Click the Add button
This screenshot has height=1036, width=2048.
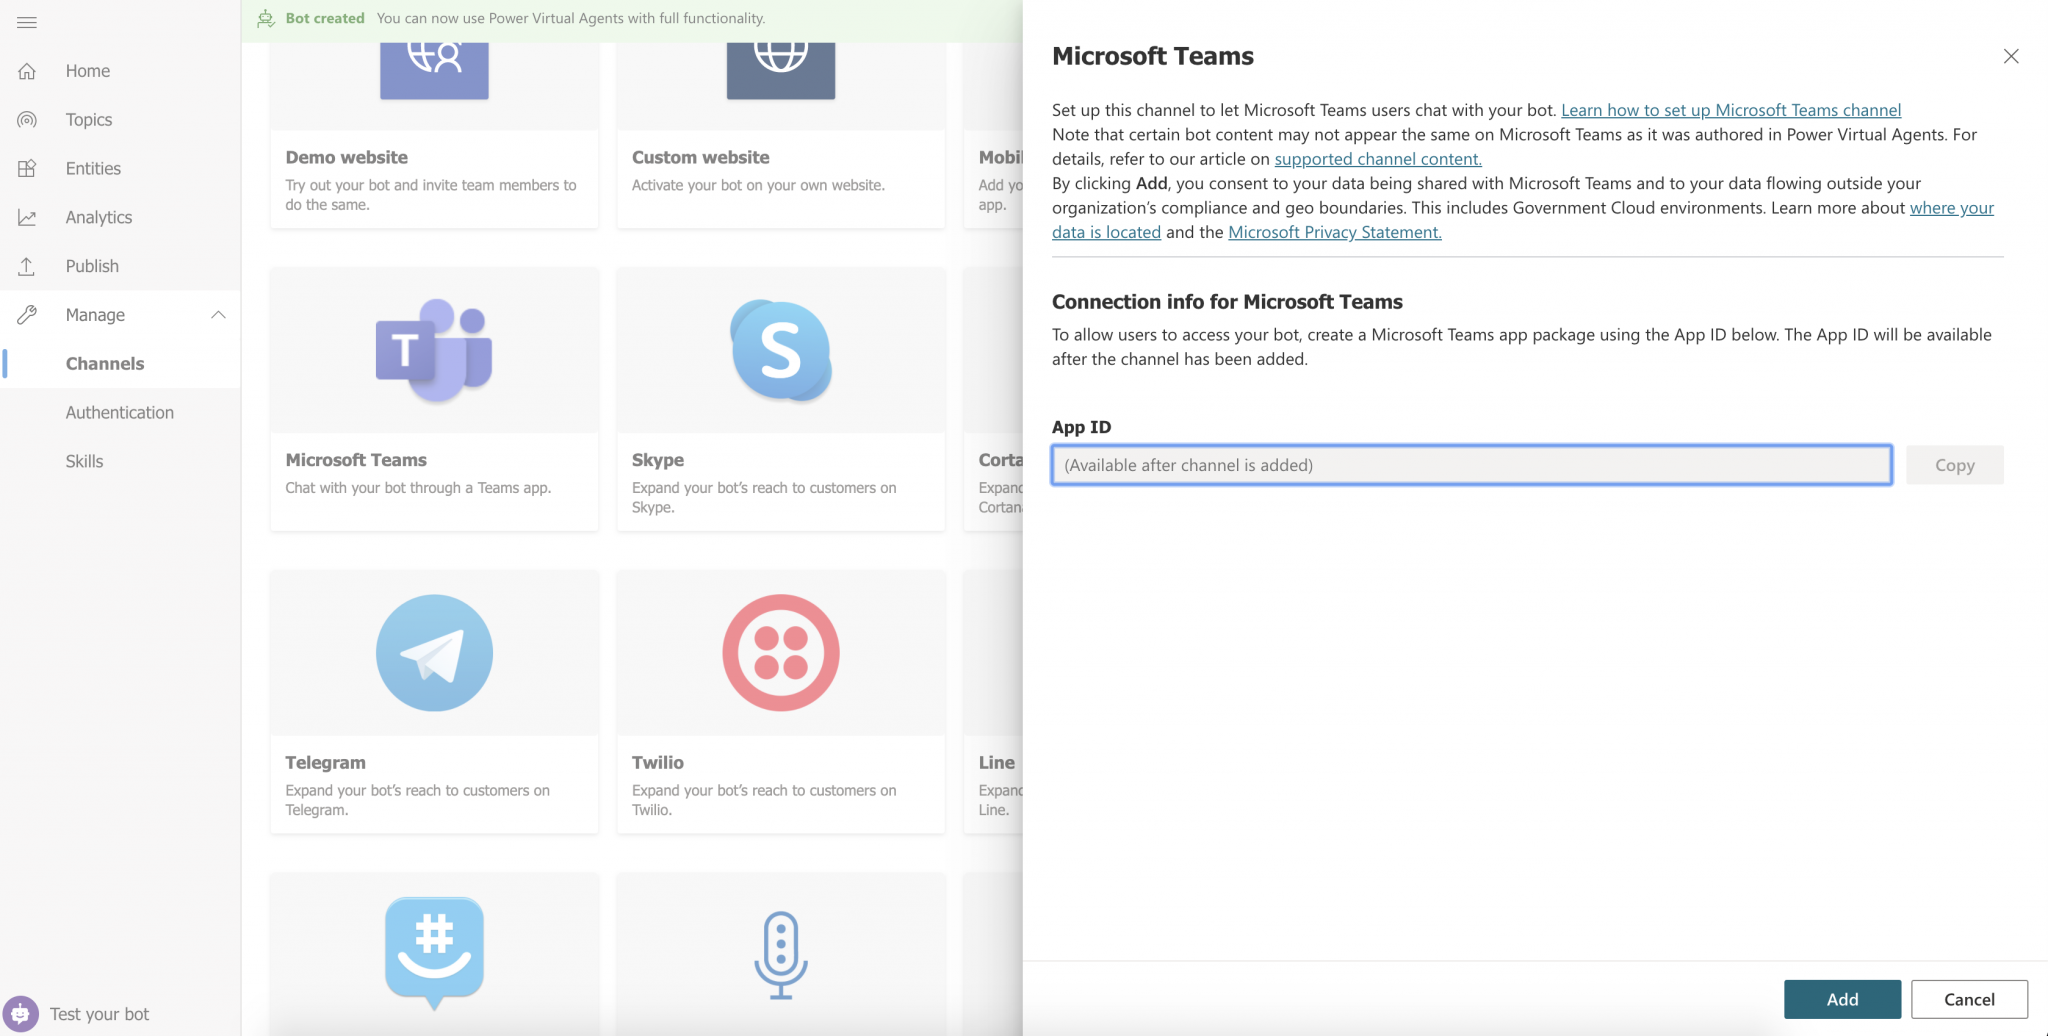click(x=1841, y=999)
